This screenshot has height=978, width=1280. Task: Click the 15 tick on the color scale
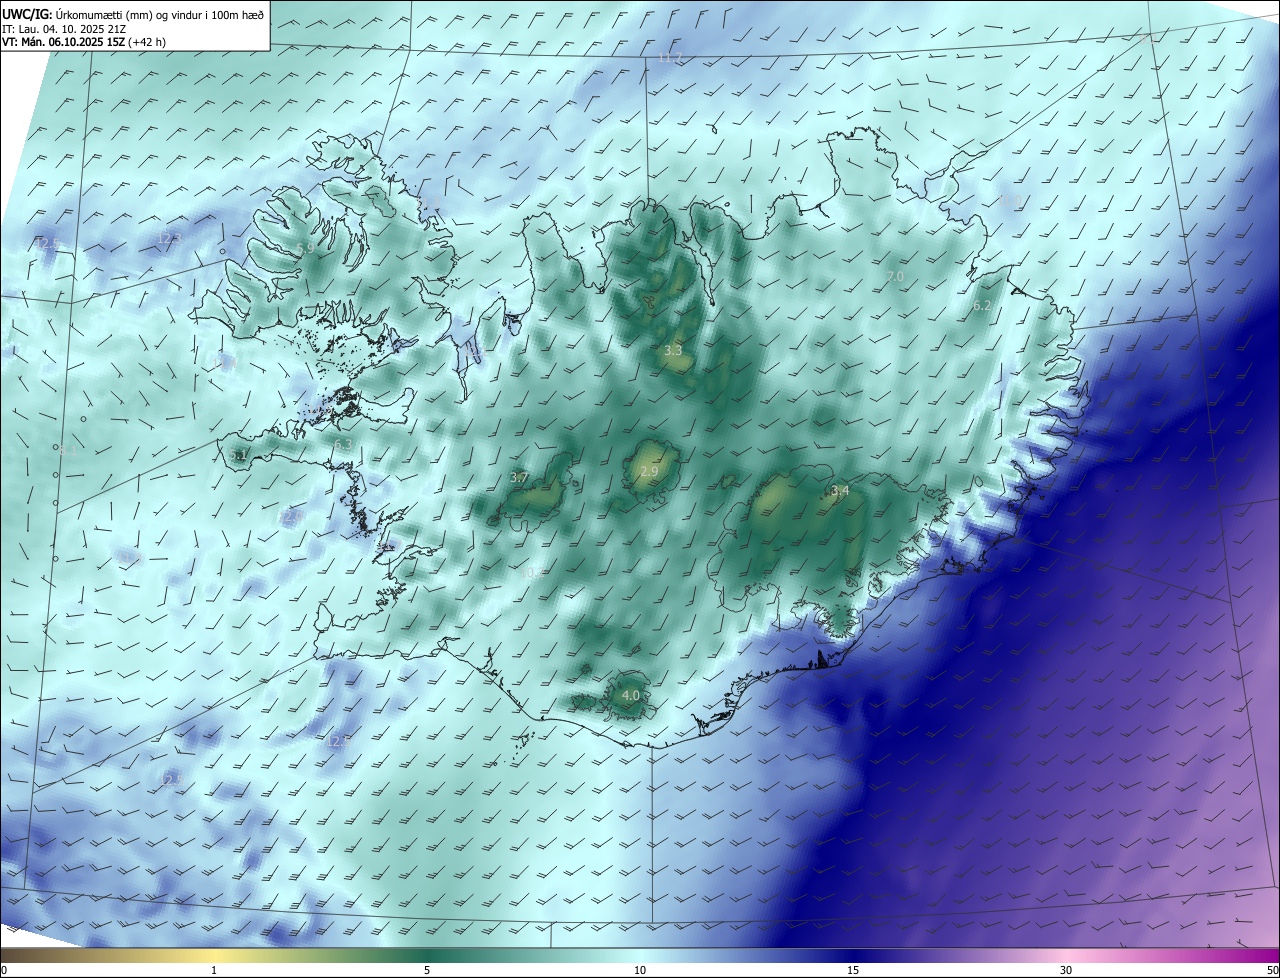point(853,970)
